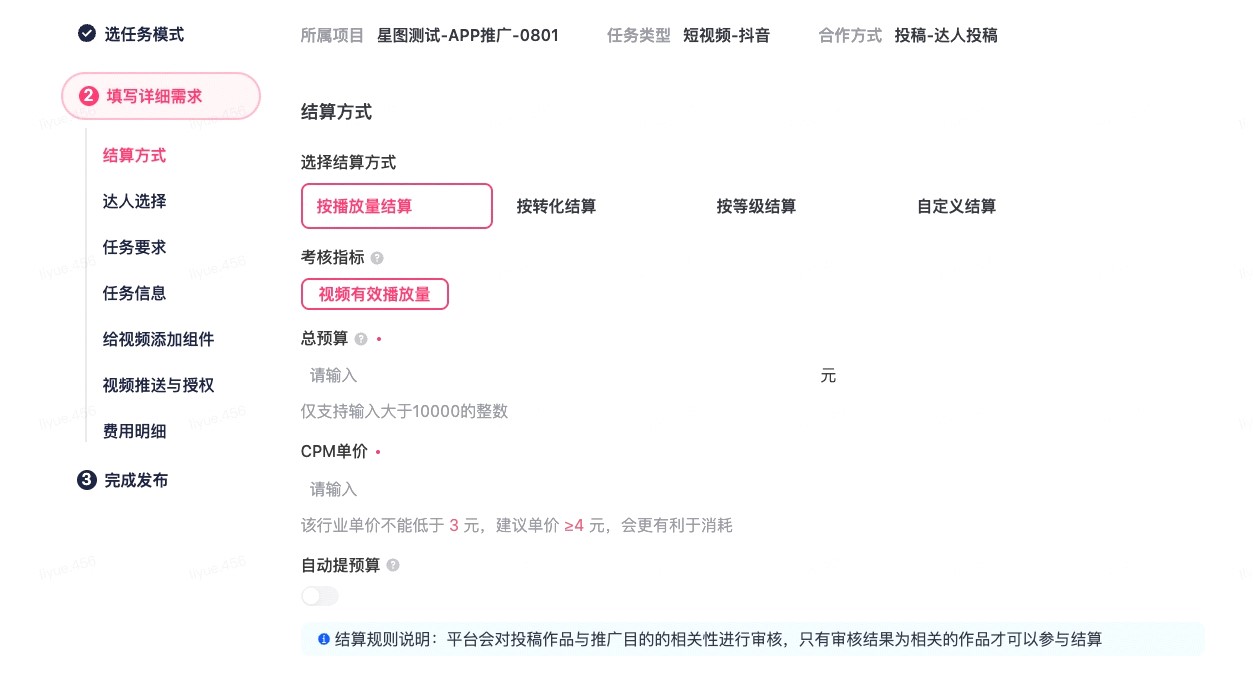Screen dimensions: 1253x679
Task: Click the CPM单价 input field
Action: point(570,489)
